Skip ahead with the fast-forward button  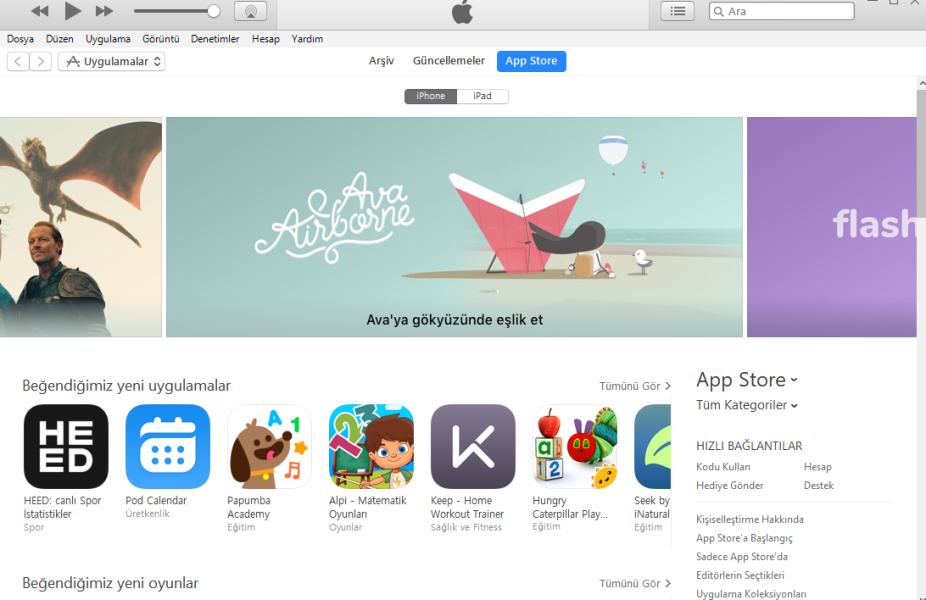point(105,11)
